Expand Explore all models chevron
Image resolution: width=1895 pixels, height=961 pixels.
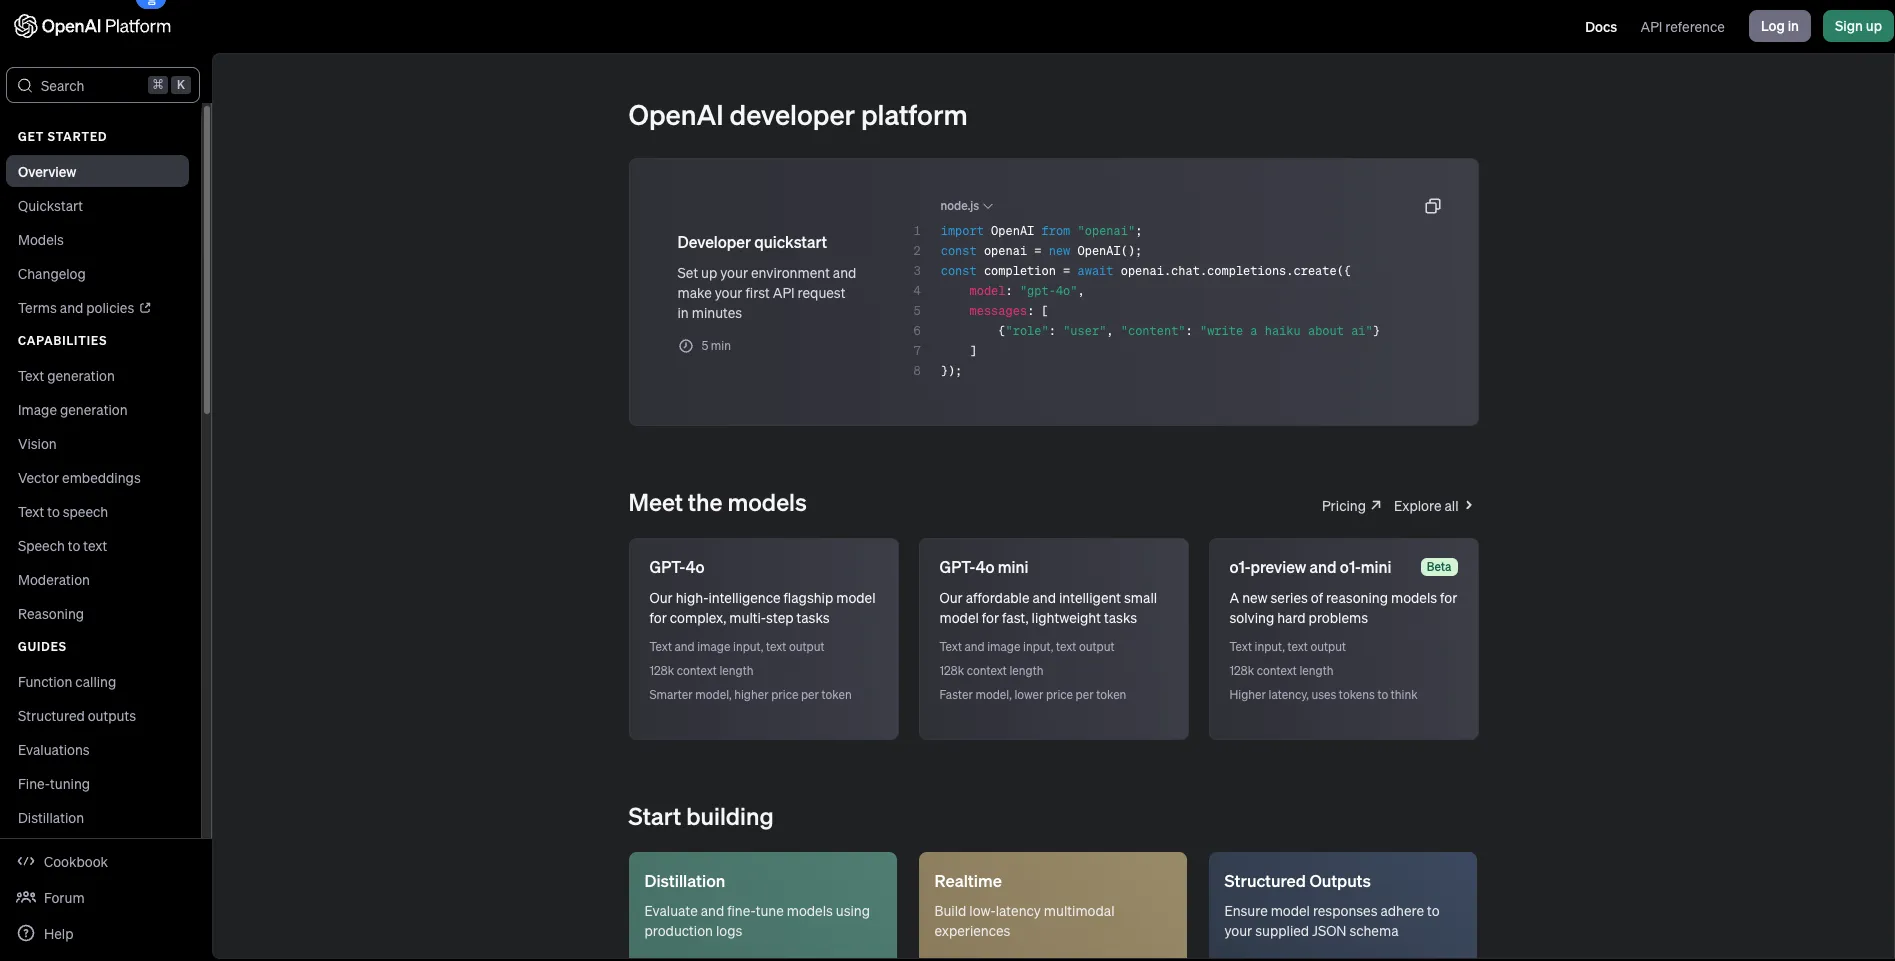[1468, 506]
